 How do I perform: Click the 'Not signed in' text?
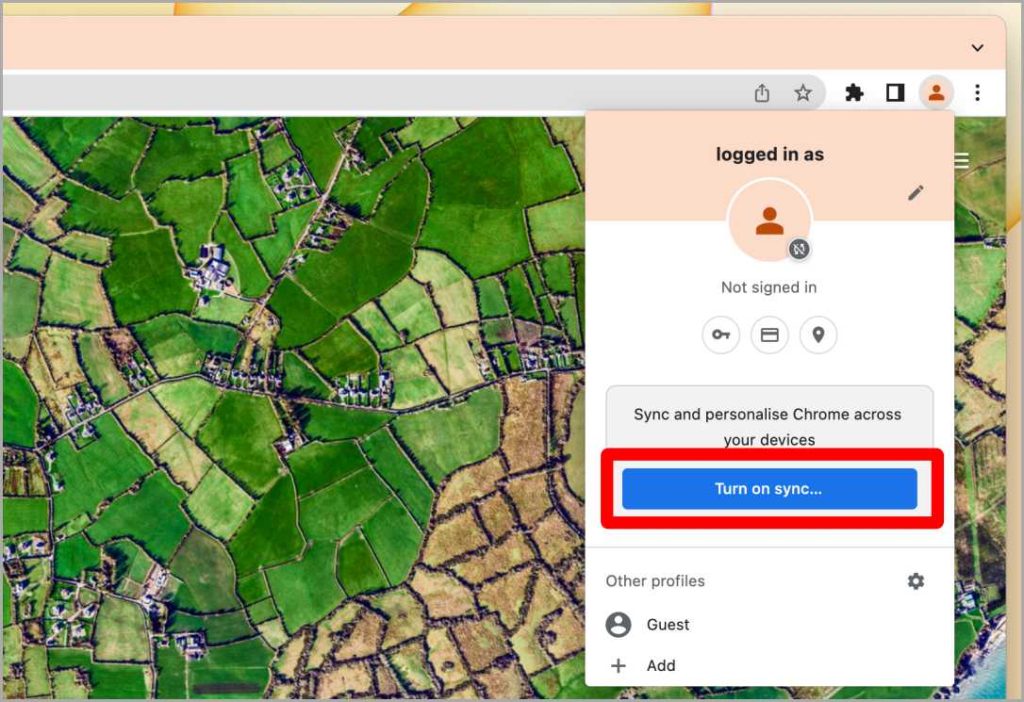(769, 287)
